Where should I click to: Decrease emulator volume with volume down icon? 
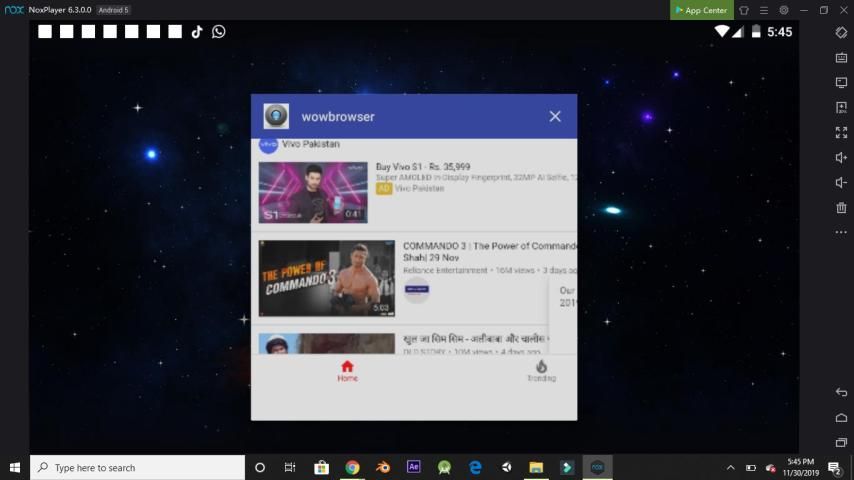[x=841, y=182]
